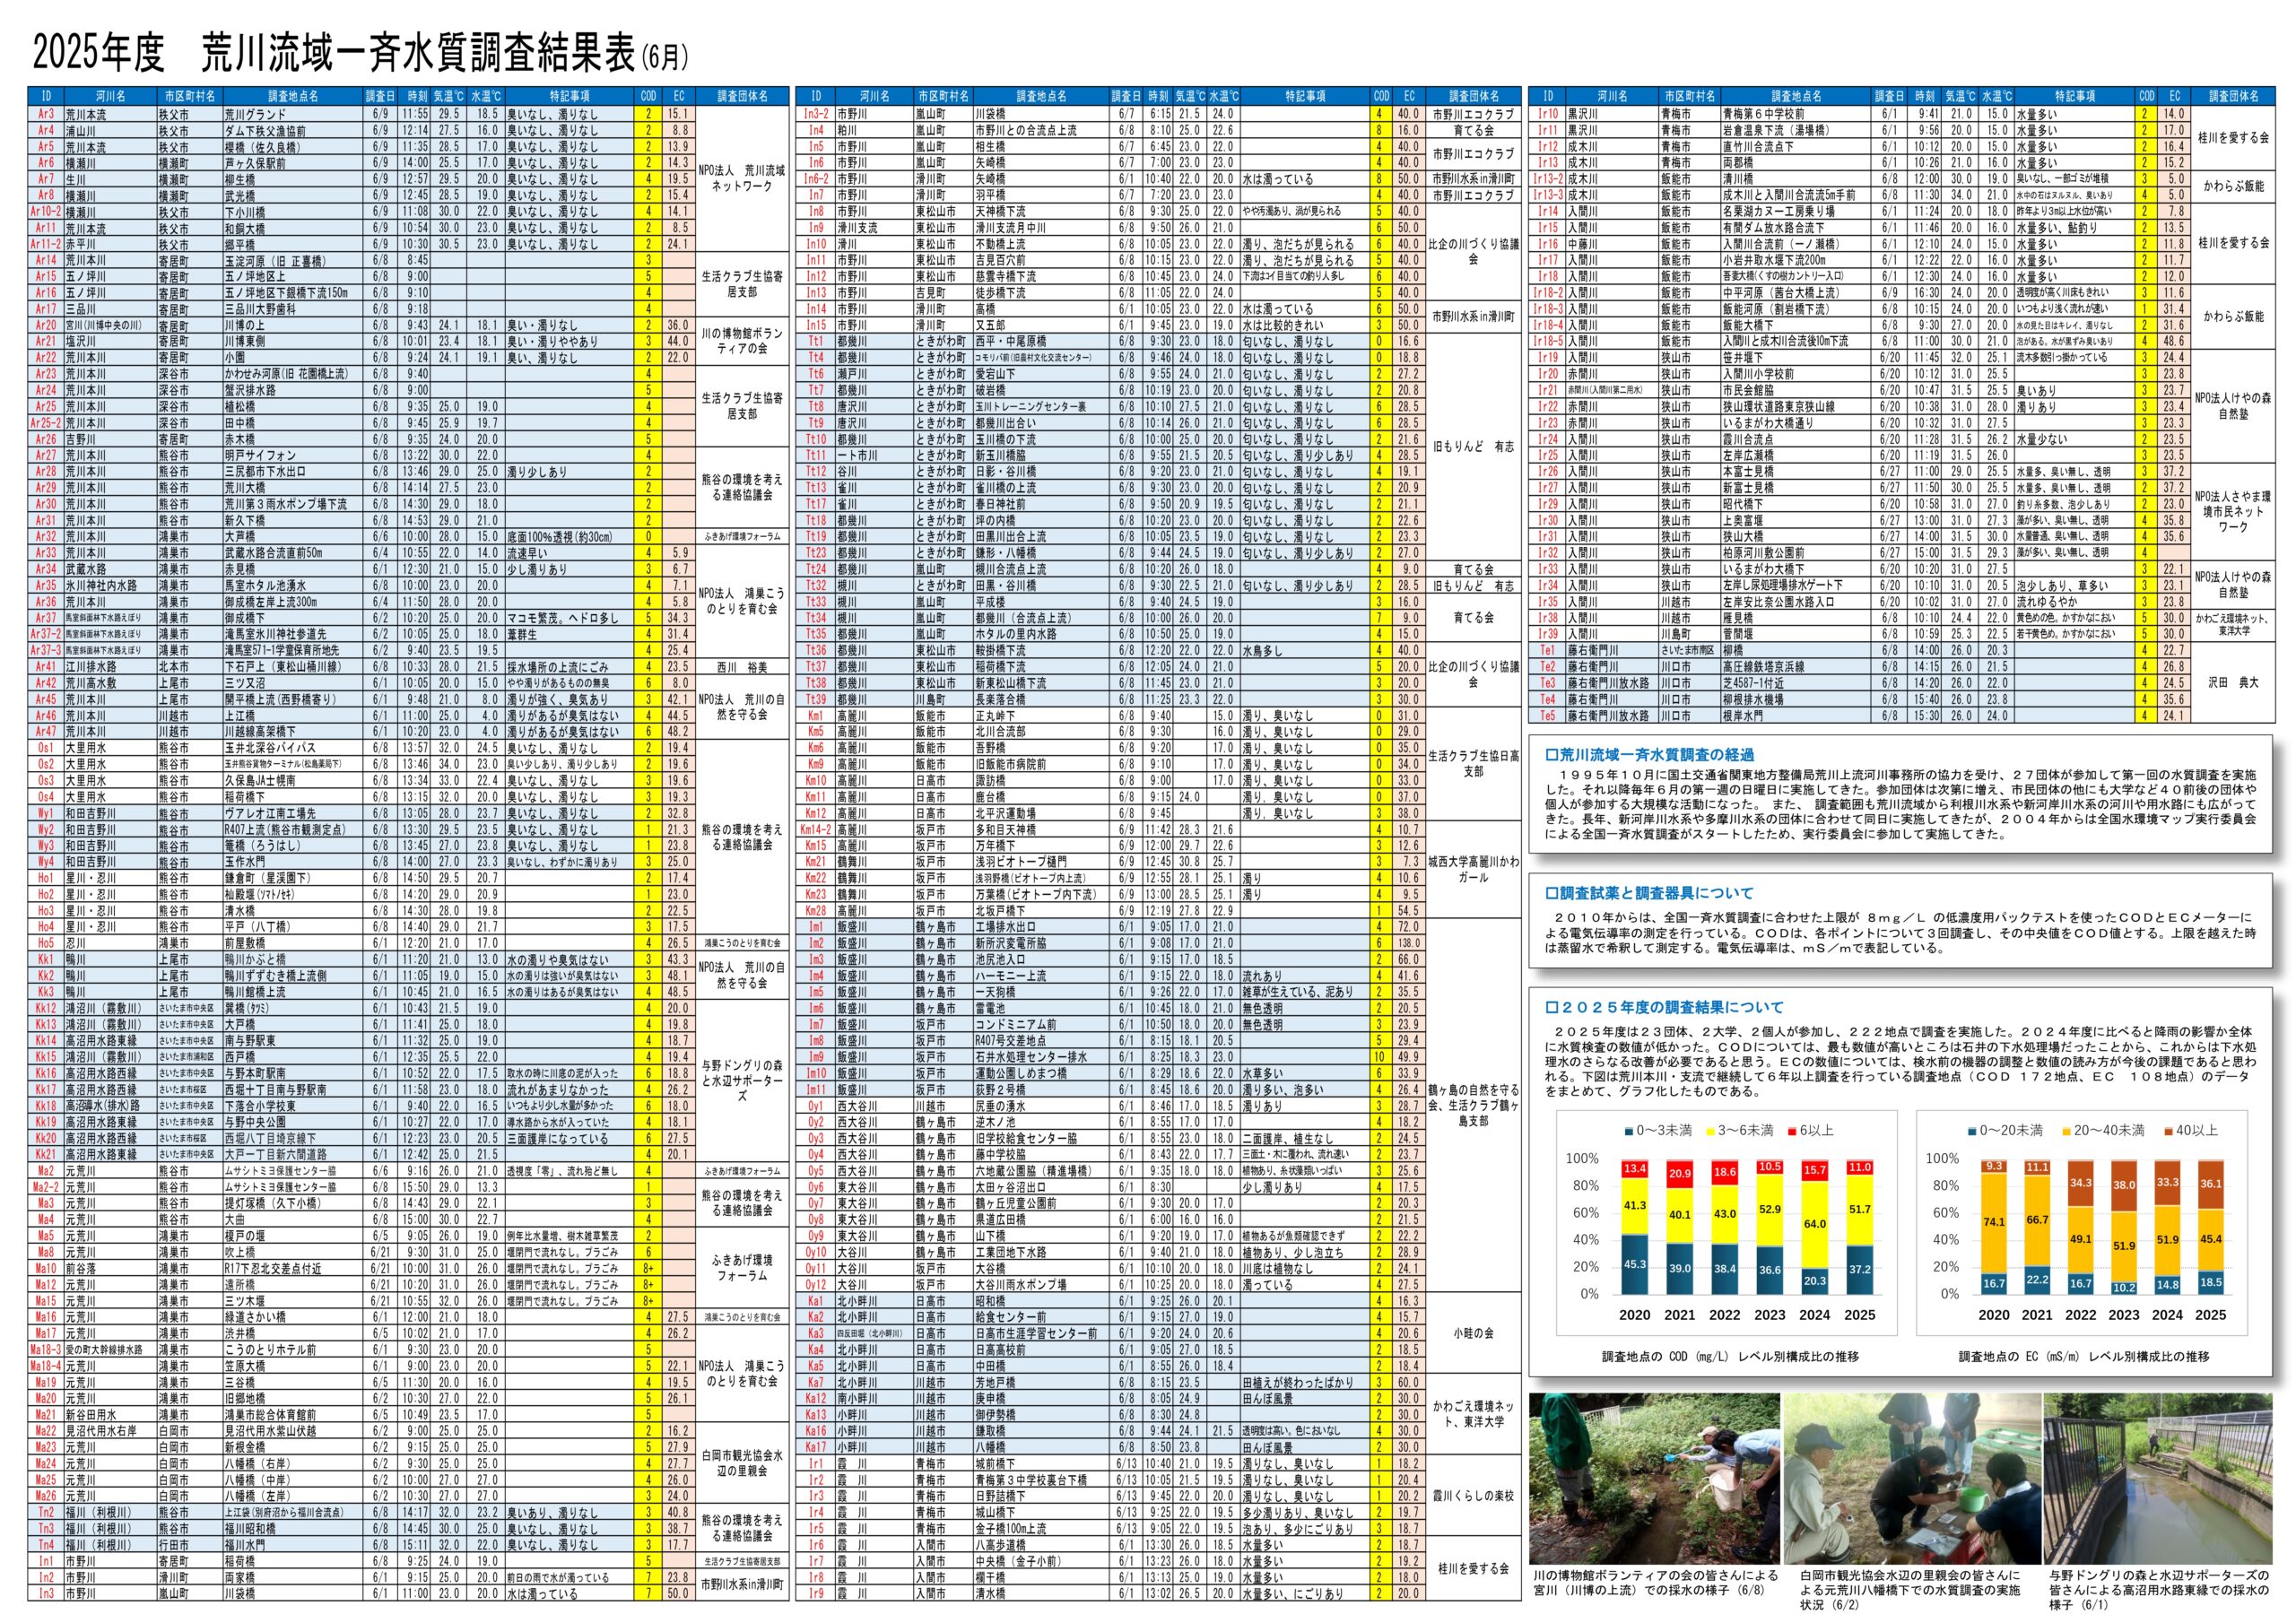
Task: Click the ID column header of the left table
Action: (46, 97)
